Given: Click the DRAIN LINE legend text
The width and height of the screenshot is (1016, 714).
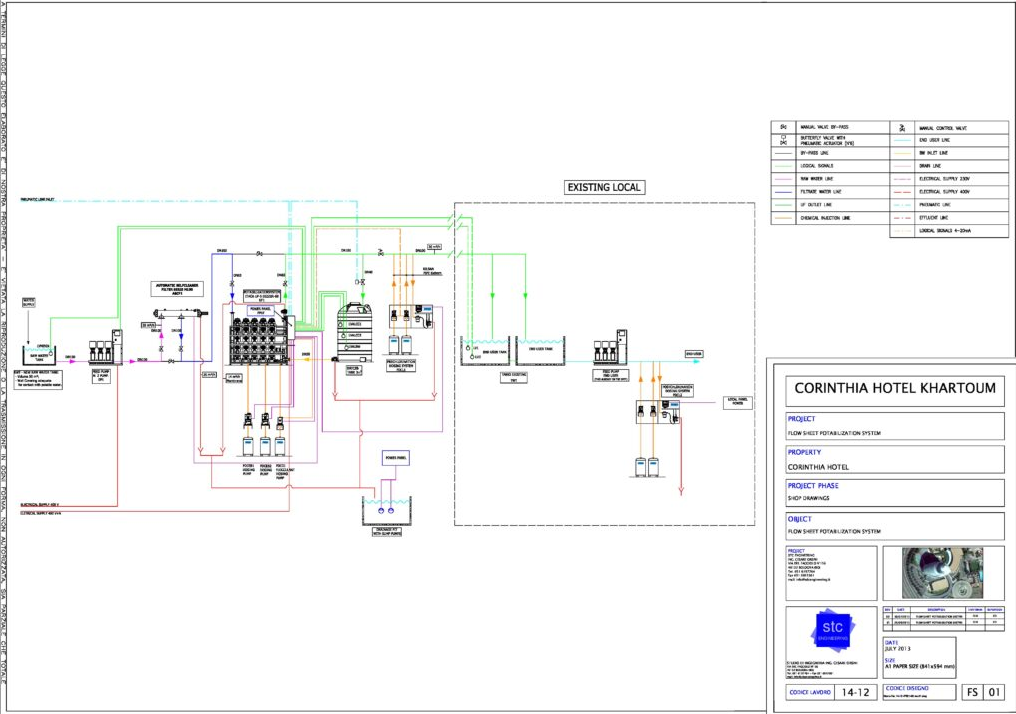Looking at the screenshot, I should tap(930, 167).
